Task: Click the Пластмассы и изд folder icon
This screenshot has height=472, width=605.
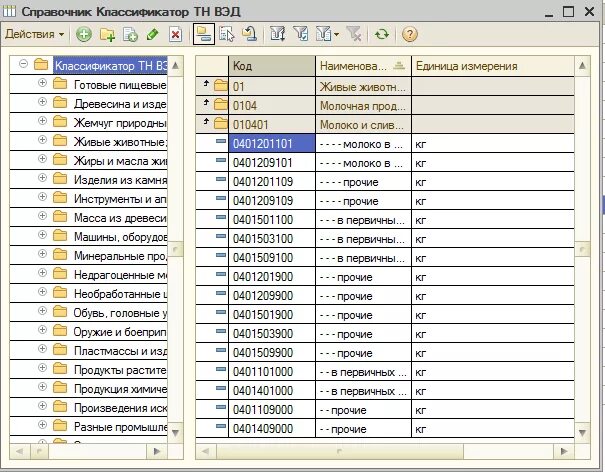Action: (x=60, y=350)
